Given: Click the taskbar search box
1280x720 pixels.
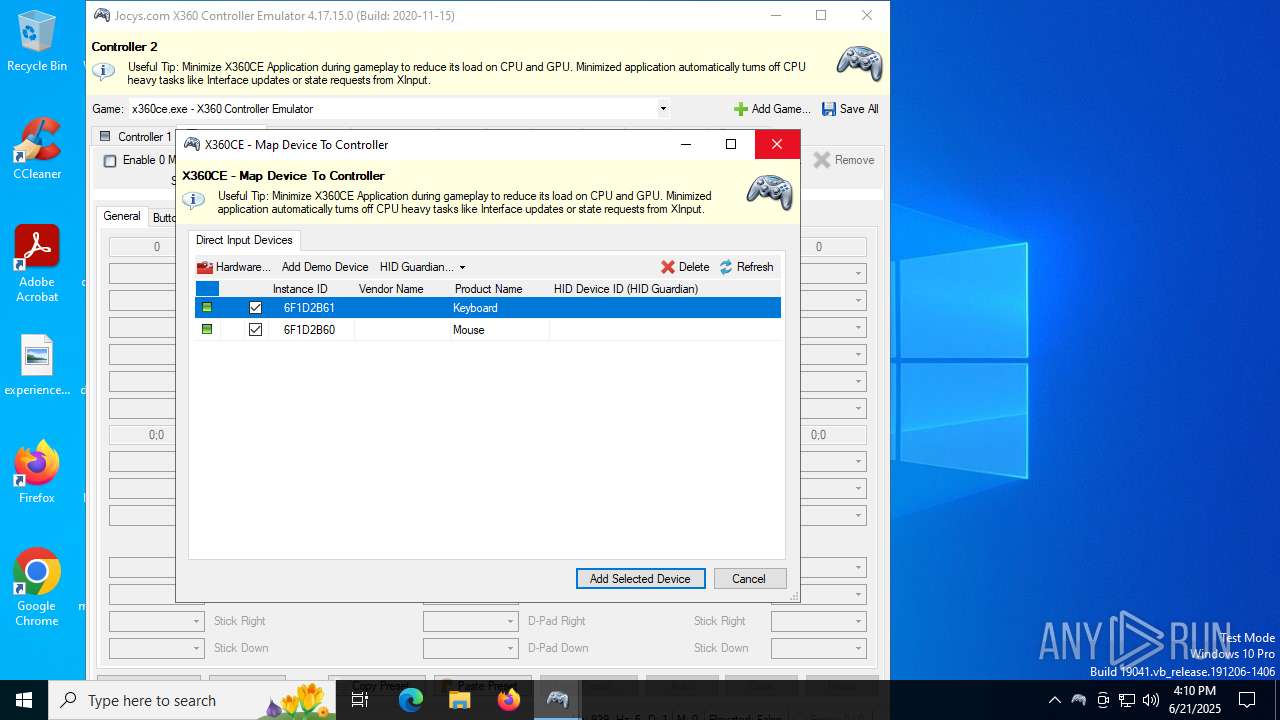Looking at the screenshot, I should [x=194, y=700].
